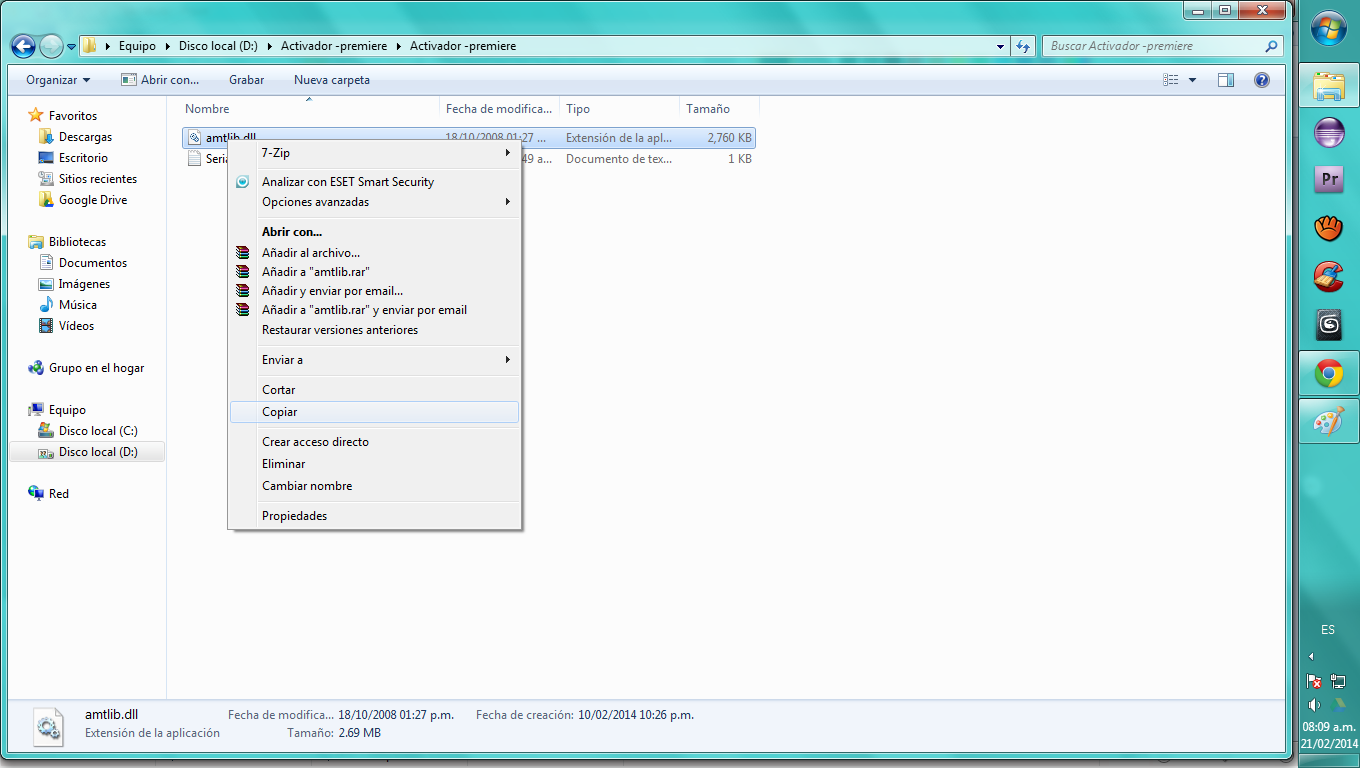This screenshot has width=1360, height=768.
Task: Expand the Opciones avanzadas submenu
Action: tap(375, 202)
